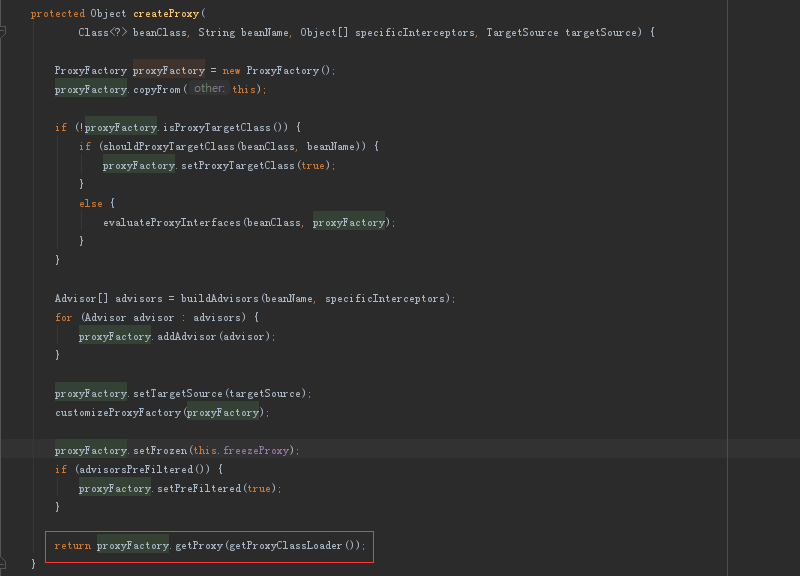Click the shouldProxyTargetClass call
The image size is (800, 576).
coord(169,147)
